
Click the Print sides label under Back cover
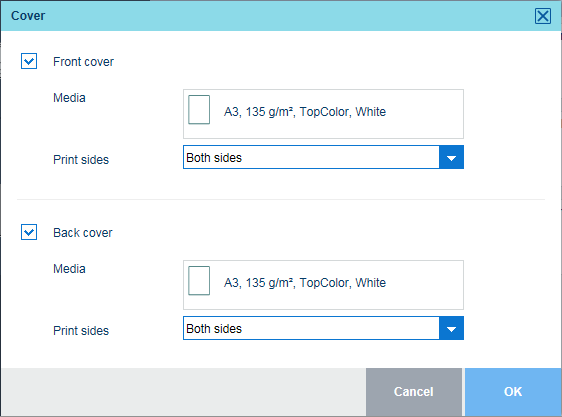pyautogui.click(x=81, y=331)
